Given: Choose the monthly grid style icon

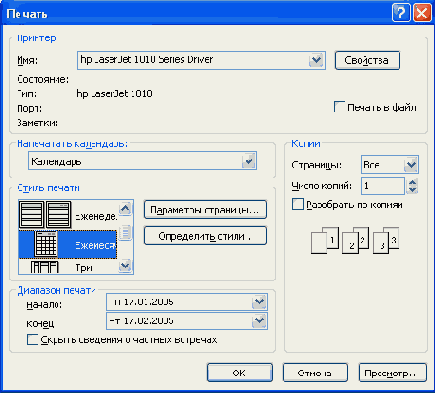Looking at the screenshot, I should [x=46, y=244].
